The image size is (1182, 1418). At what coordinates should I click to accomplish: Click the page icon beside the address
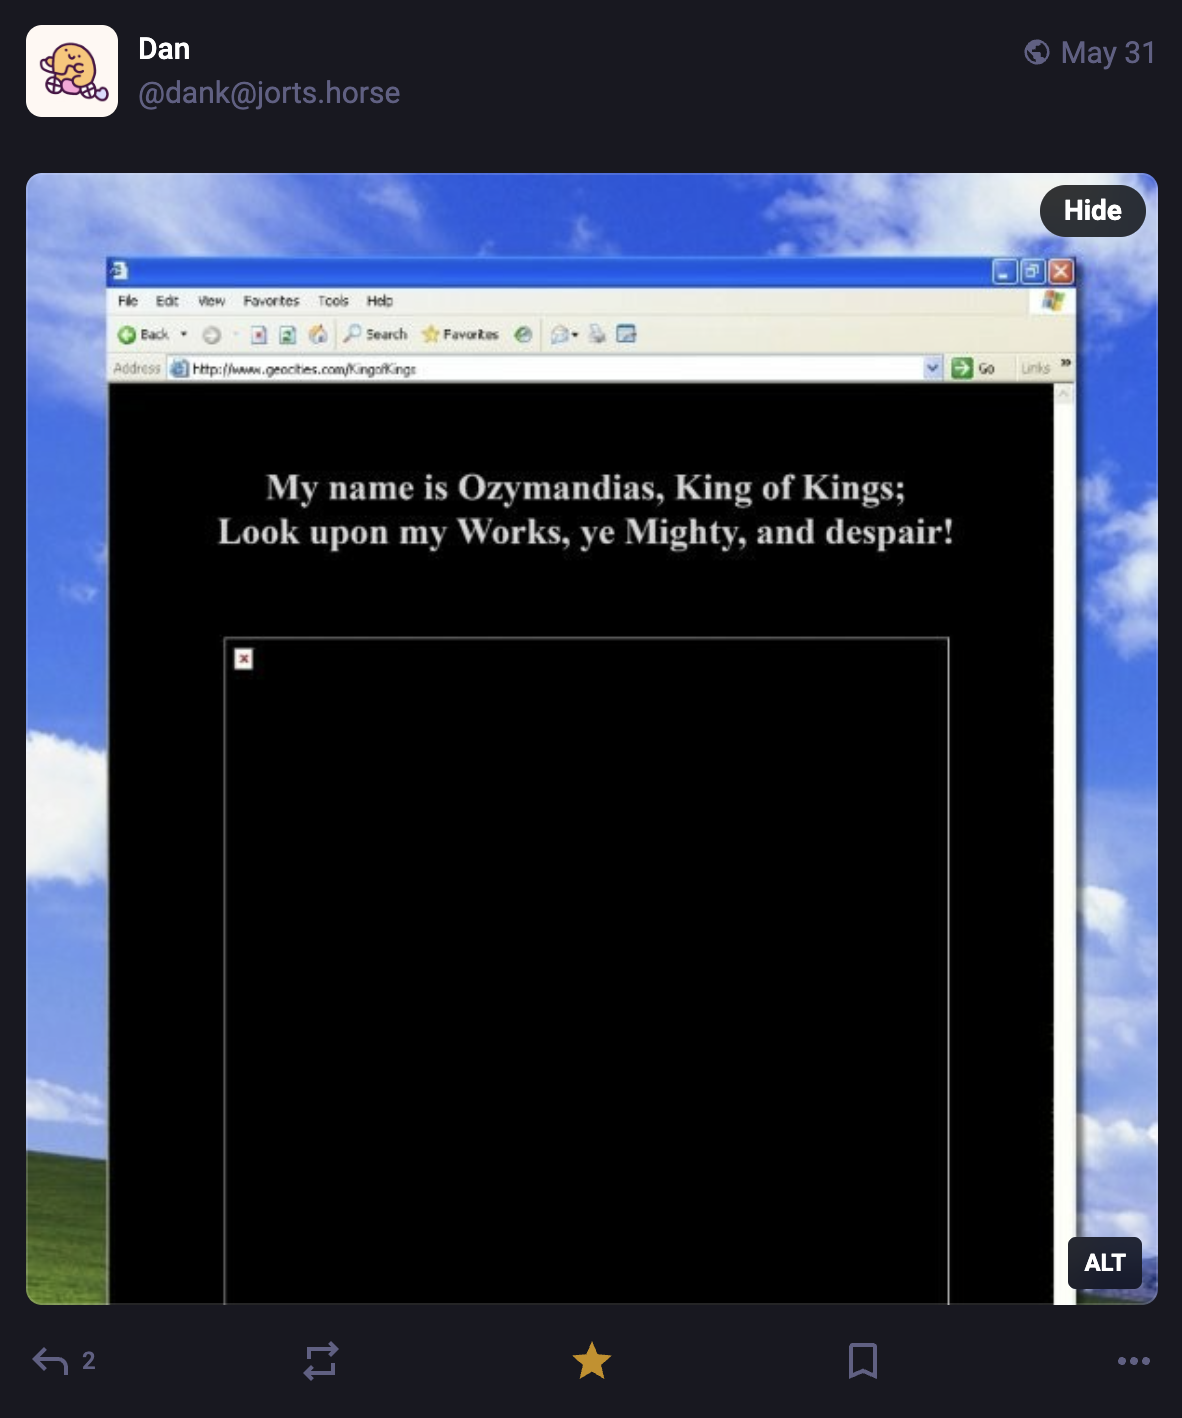(179, 369)
